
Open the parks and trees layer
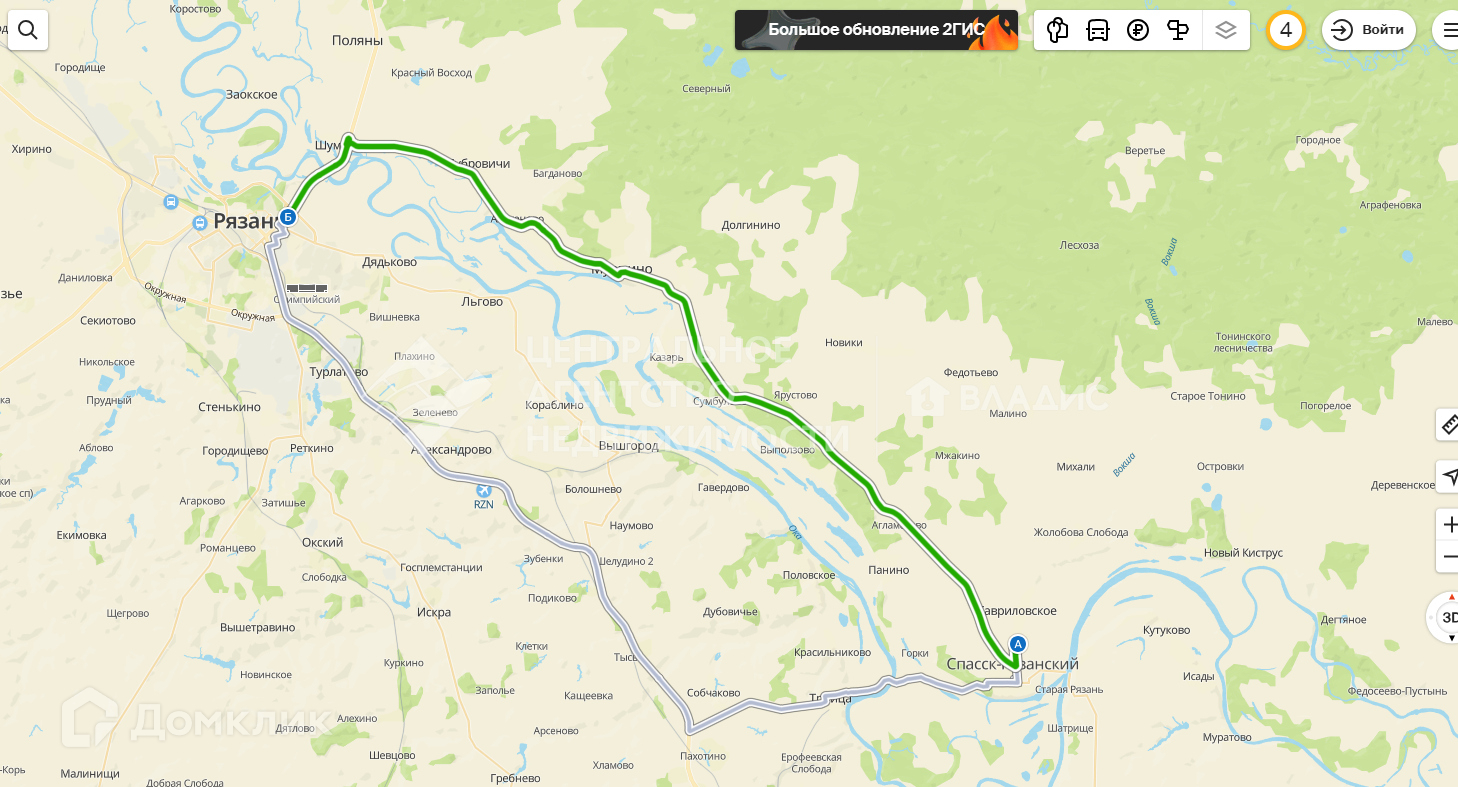(1057, 30)
